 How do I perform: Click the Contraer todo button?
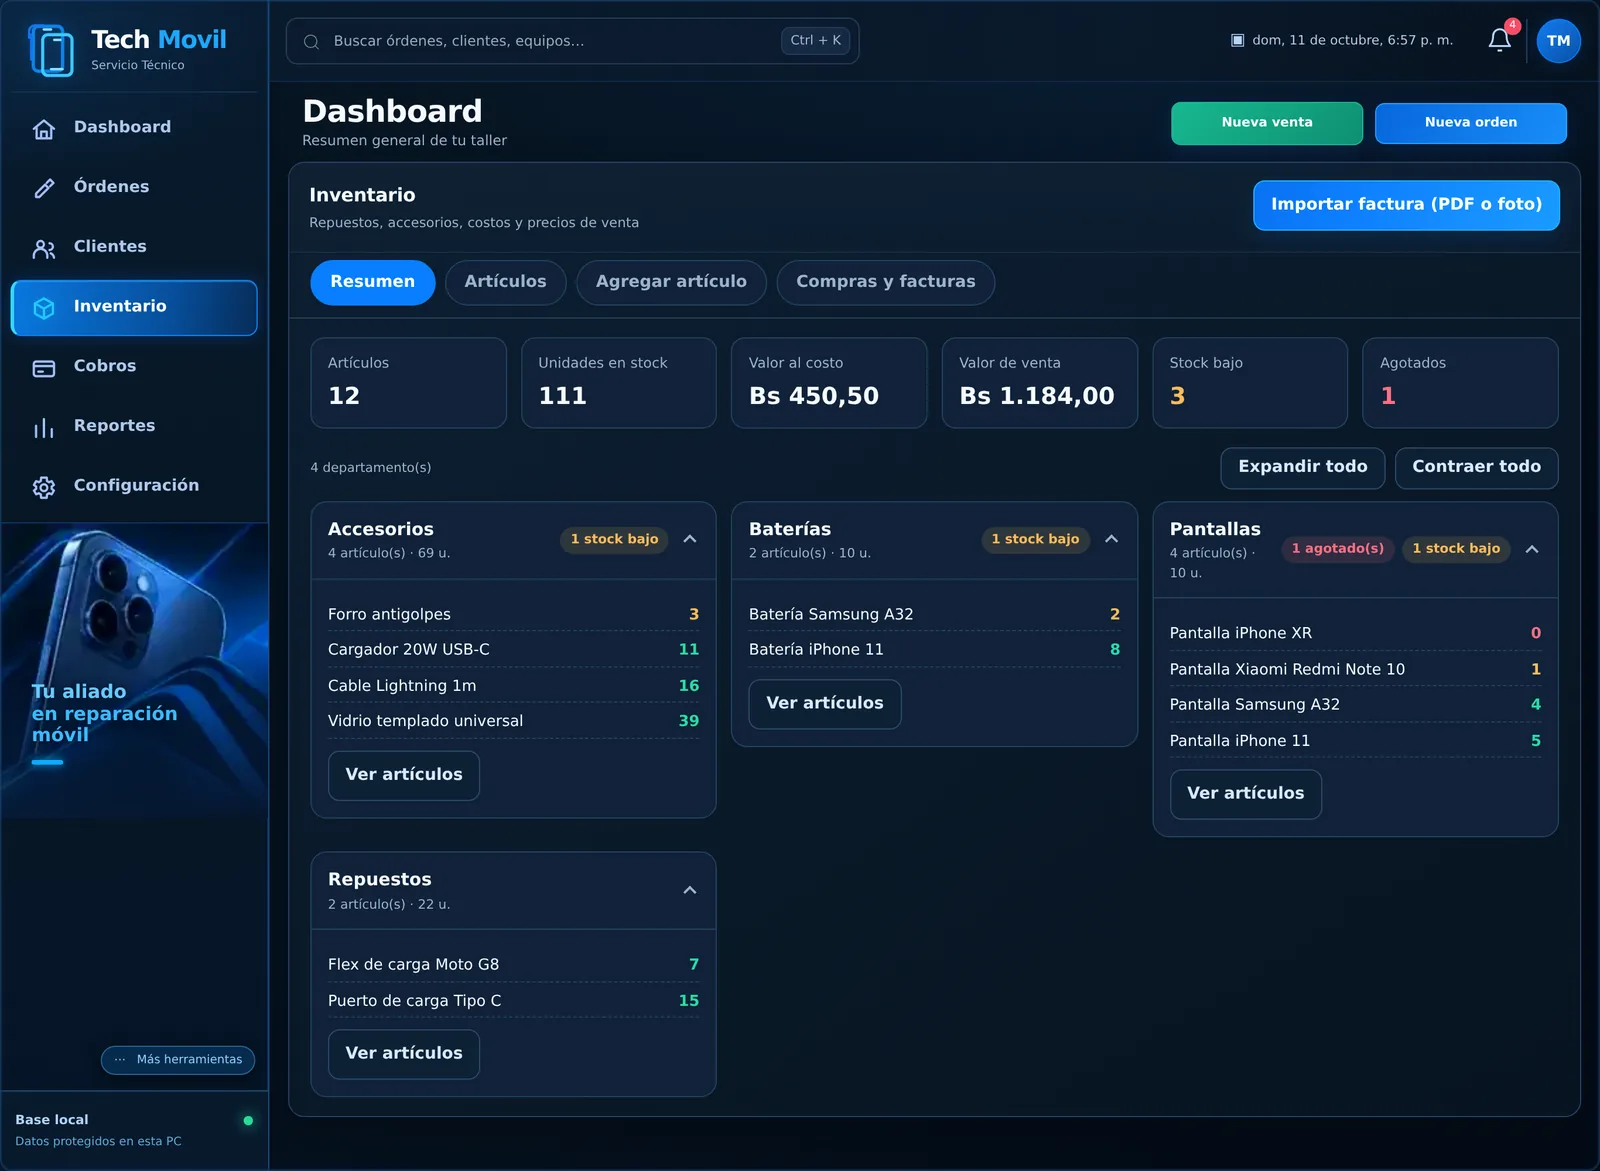[x=1476, y=467]
